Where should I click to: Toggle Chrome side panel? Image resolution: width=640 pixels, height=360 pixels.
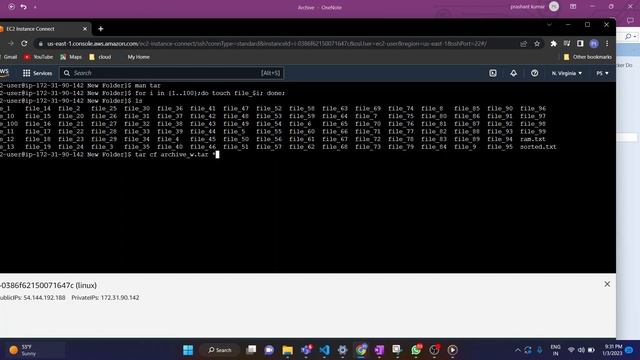pos(580,43)
